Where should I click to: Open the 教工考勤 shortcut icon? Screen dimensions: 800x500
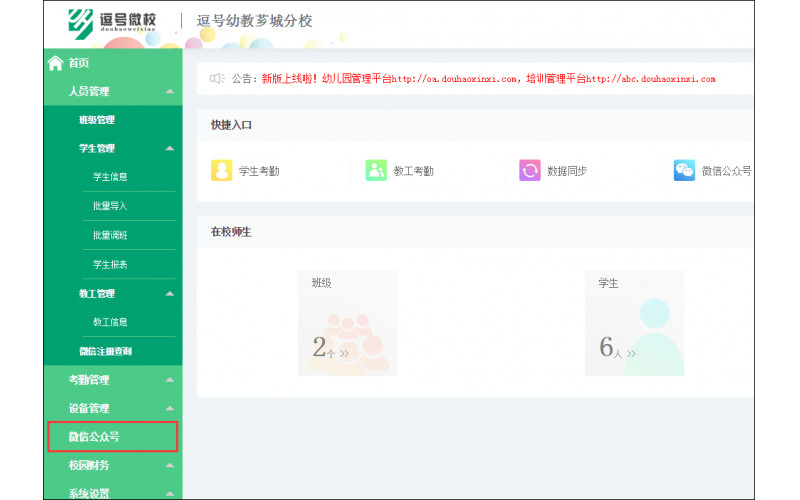pos(376,170)
